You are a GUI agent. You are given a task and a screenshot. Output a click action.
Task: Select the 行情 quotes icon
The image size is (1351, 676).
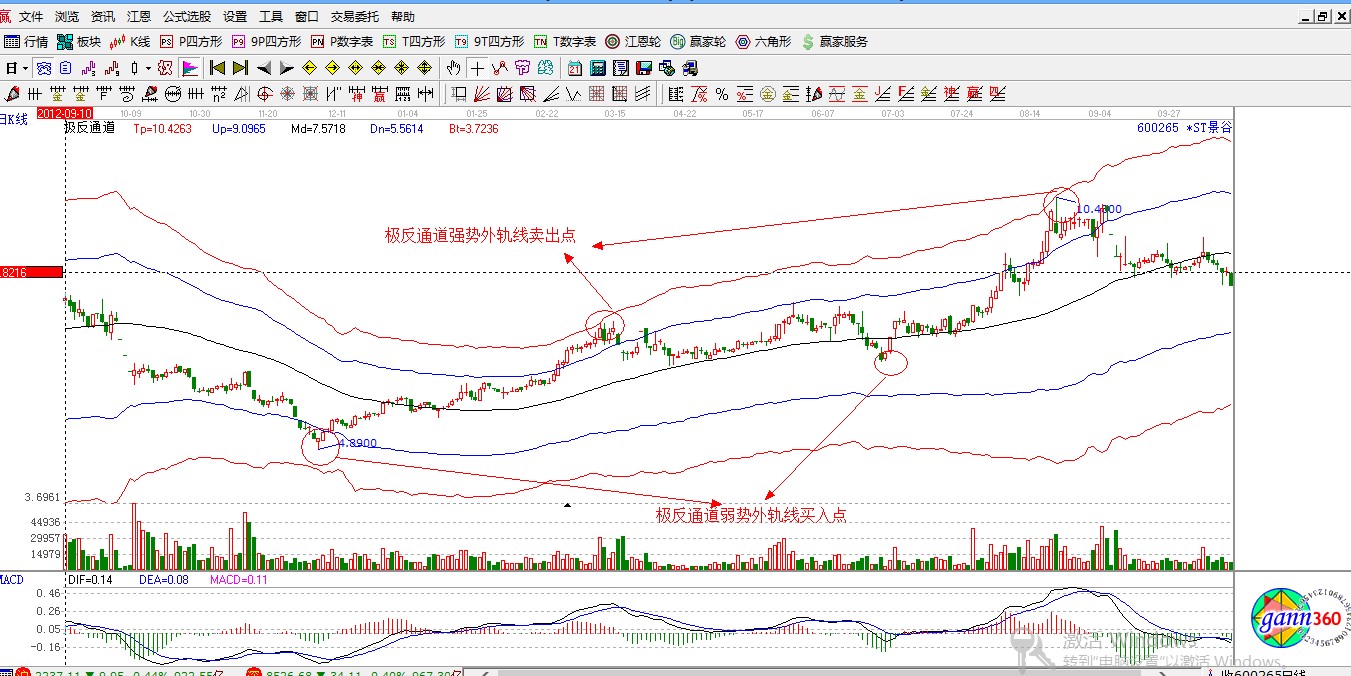click(x=27, y=41)
